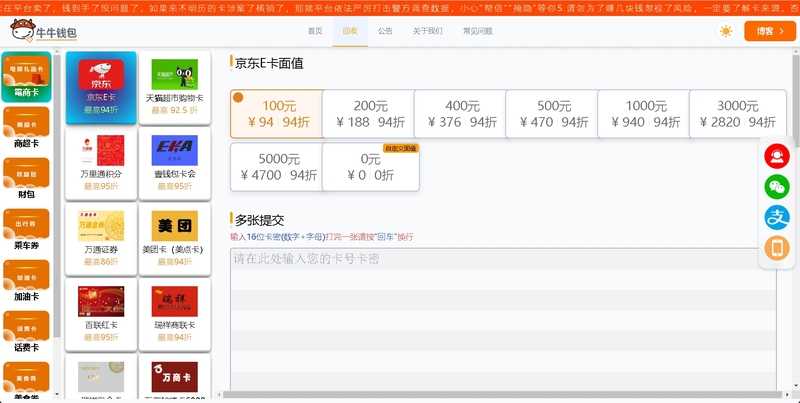
Task: Select the 乘车券 category icon
Action: tap(27, 230)
